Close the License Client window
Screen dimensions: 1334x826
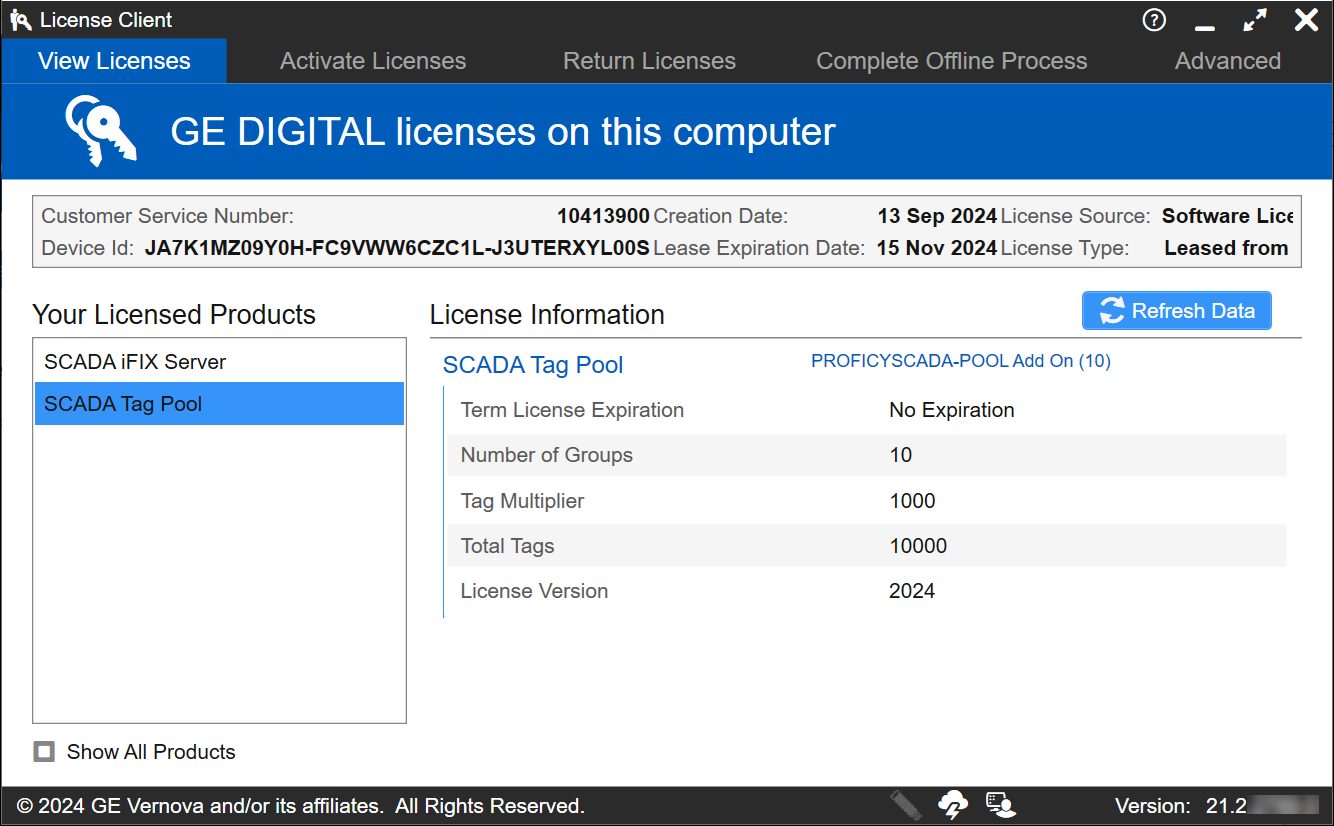click(x=1306, y=20)
